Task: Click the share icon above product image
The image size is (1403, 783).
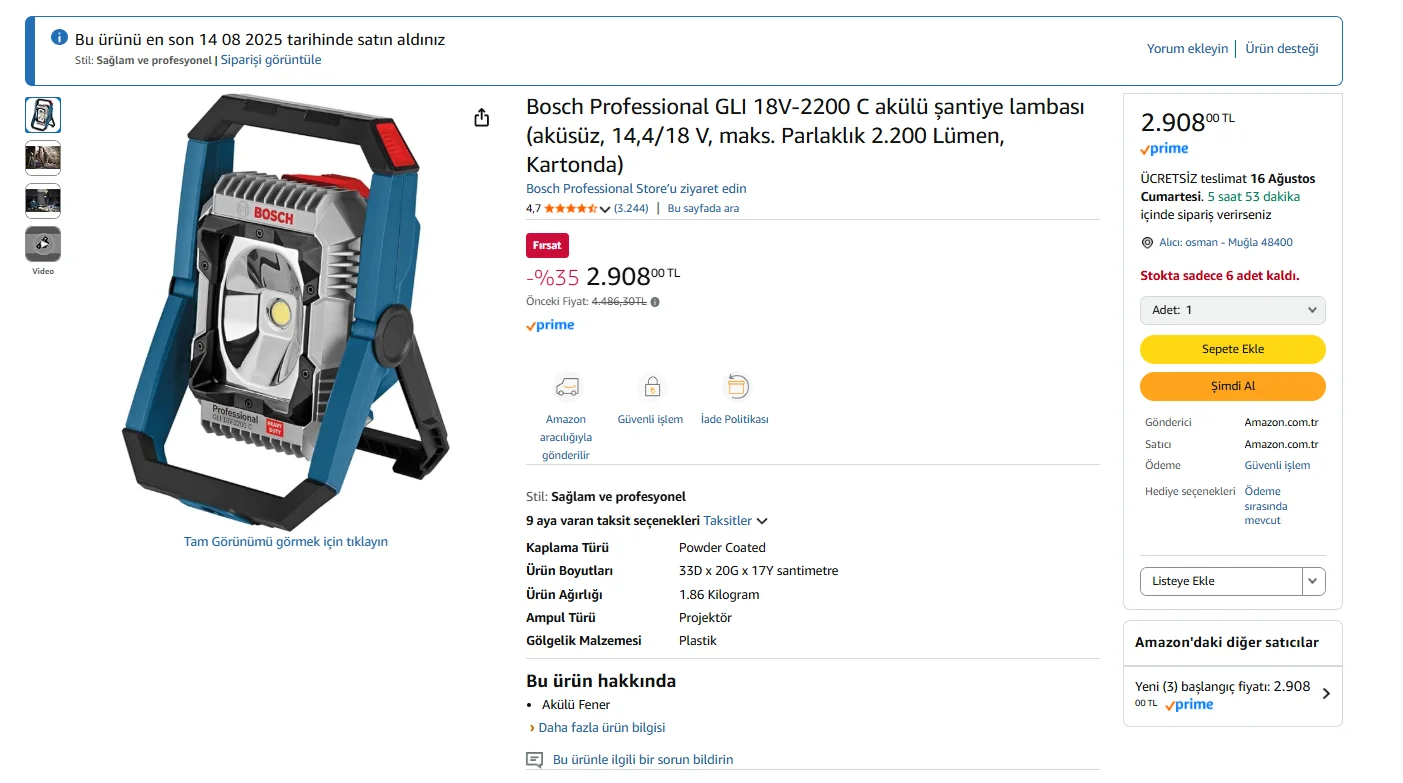Action: coord(482,118)
